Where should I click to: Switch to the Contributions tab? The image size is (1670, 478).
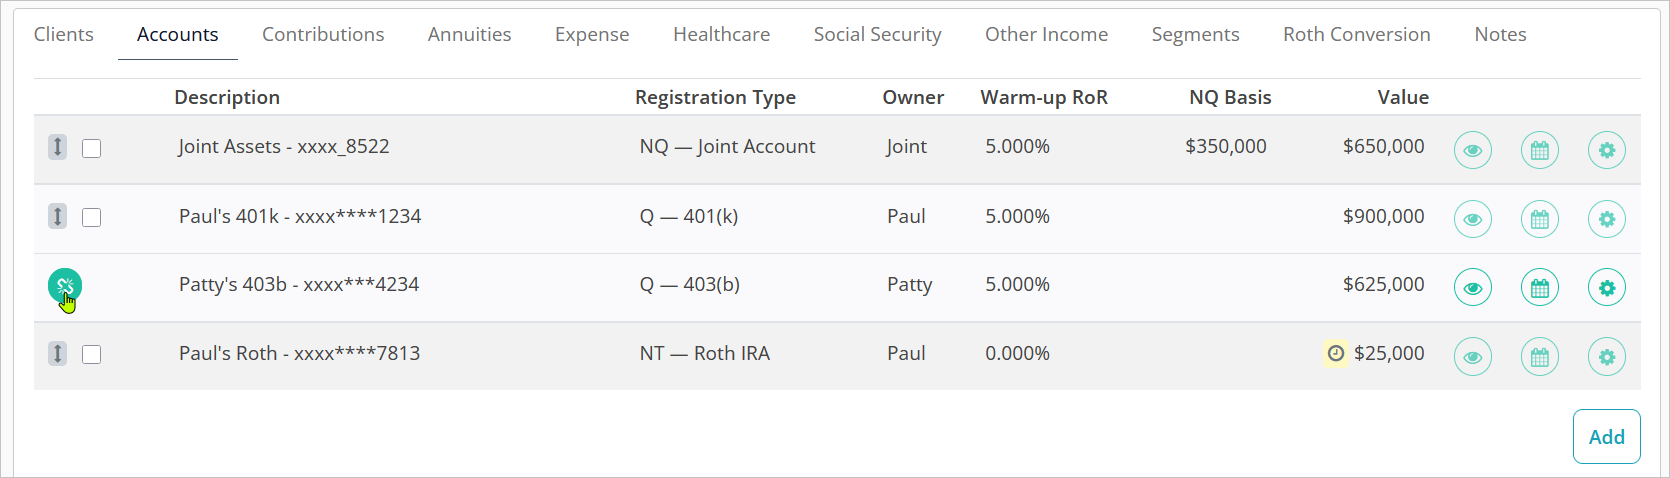pos(323,35)
